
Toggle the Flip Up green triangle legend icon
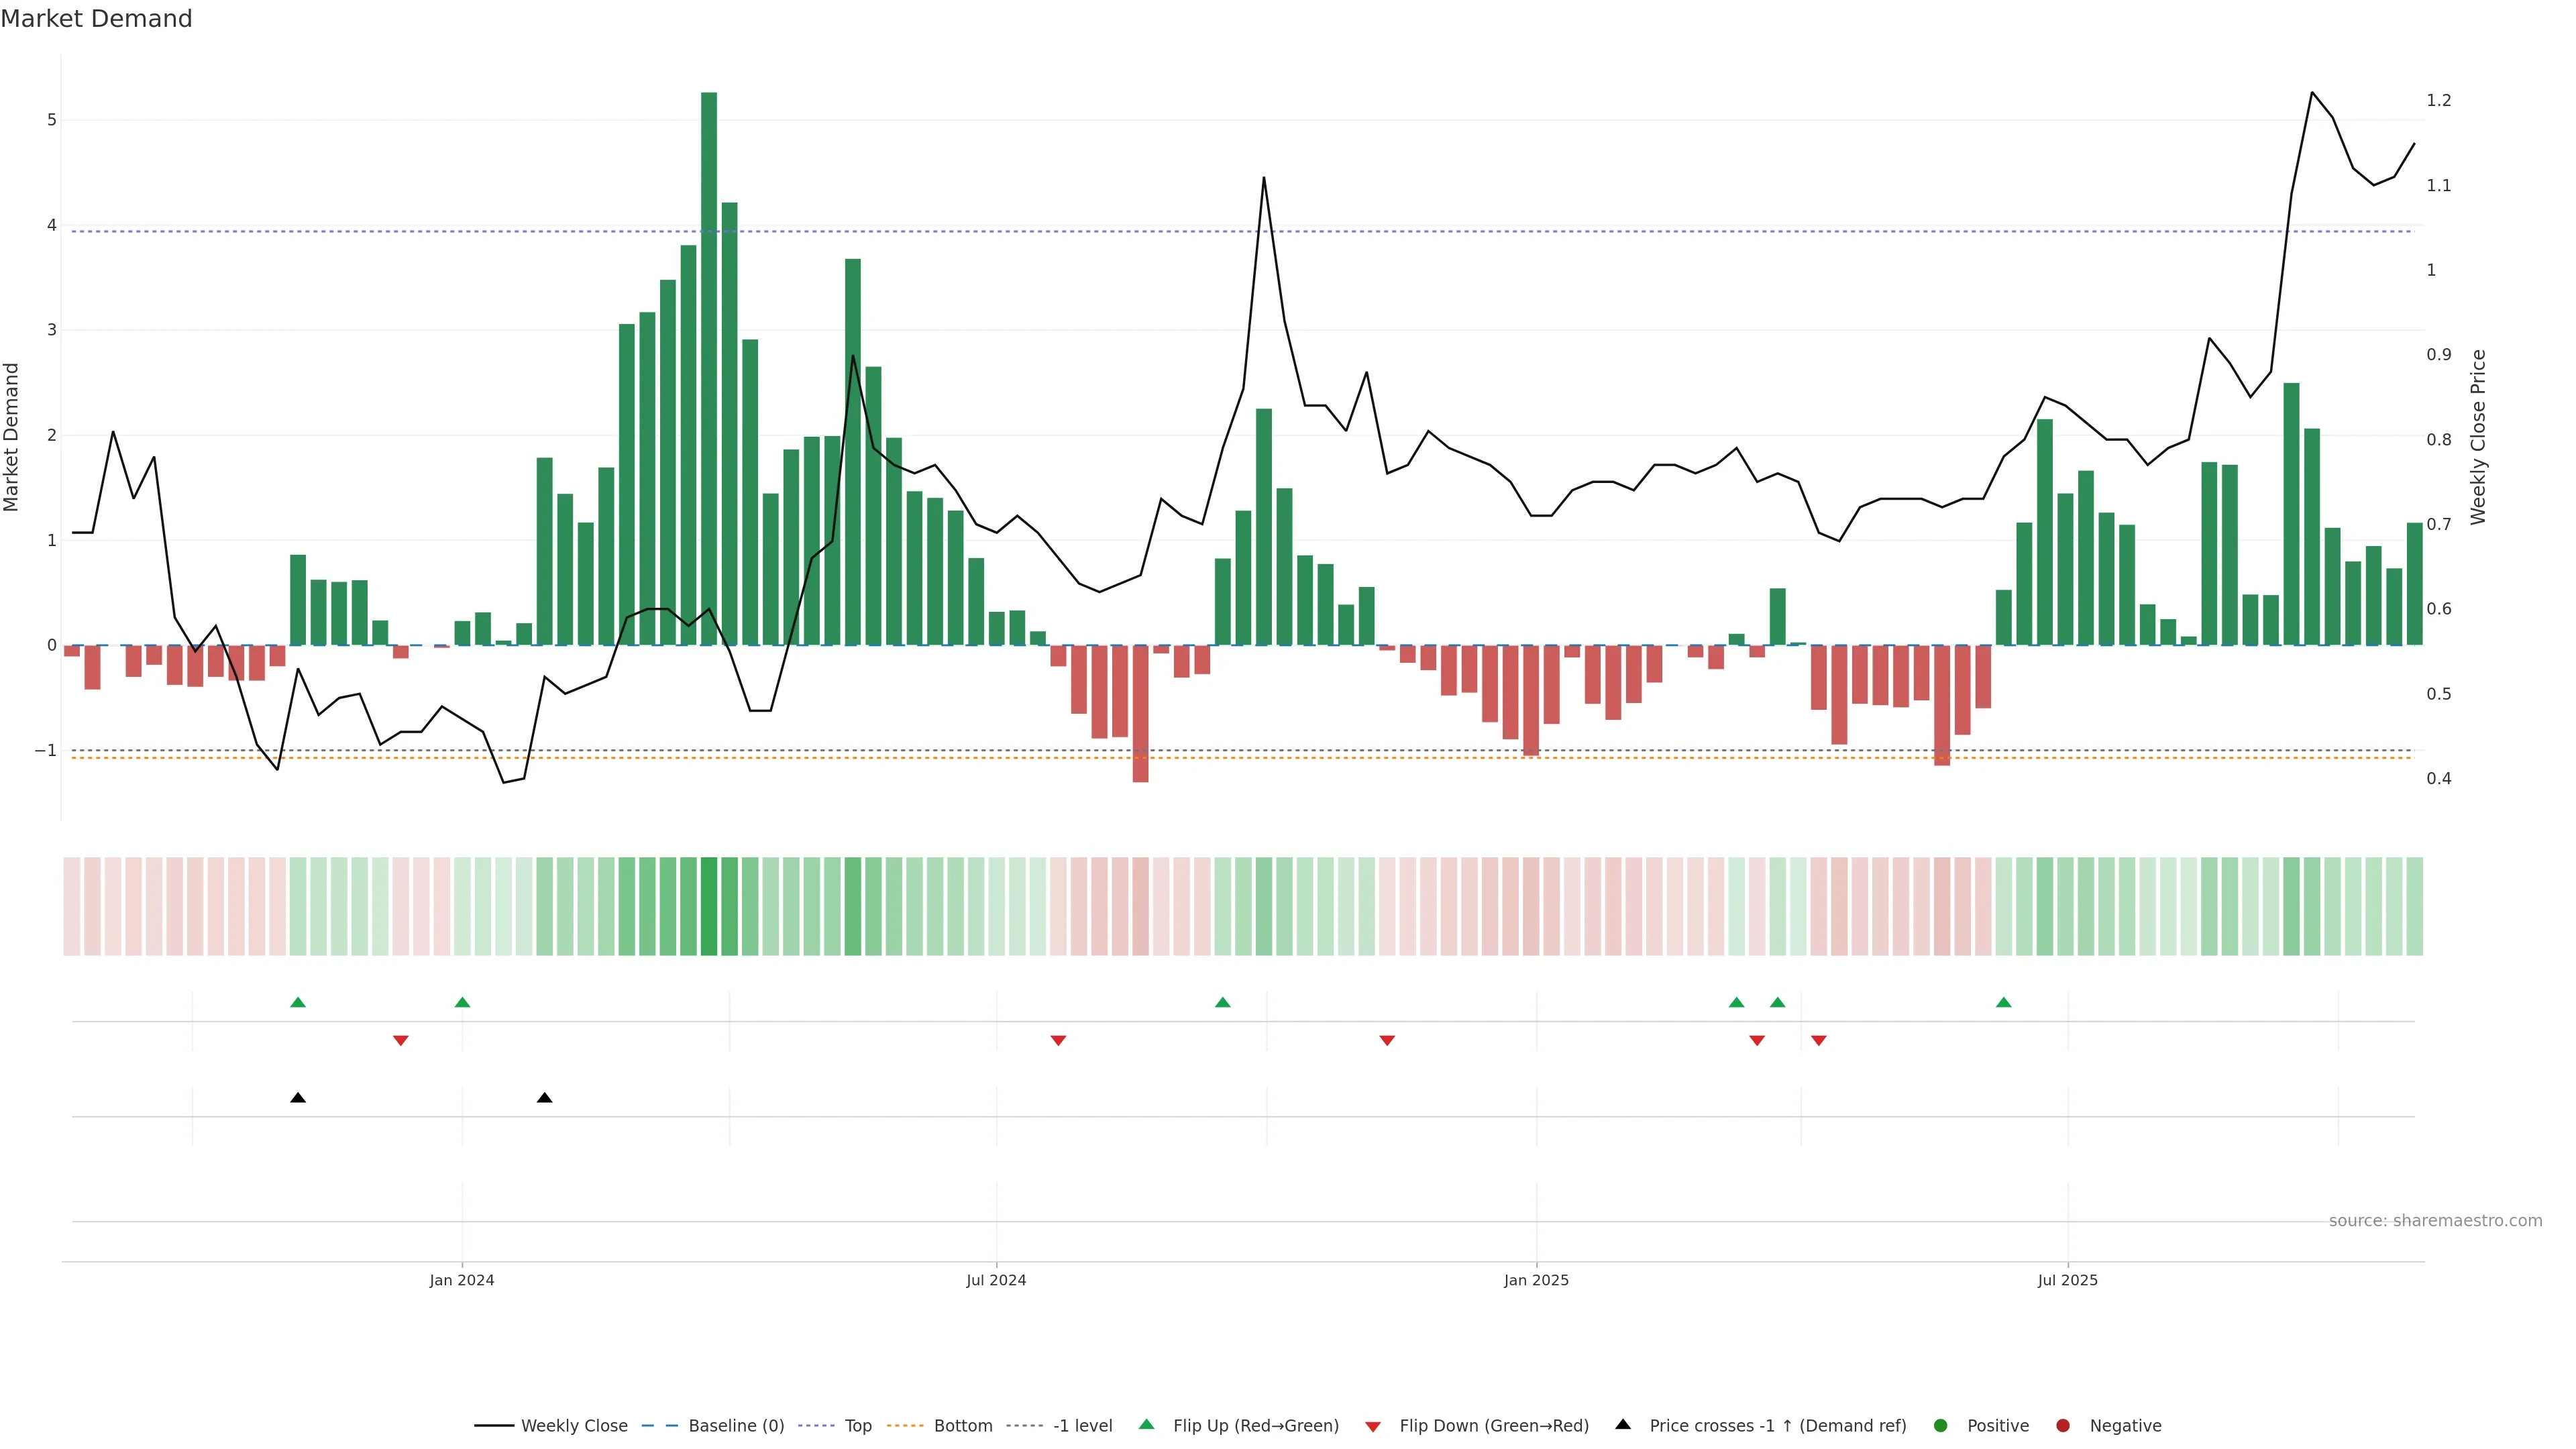(x=1146, y=1424)
